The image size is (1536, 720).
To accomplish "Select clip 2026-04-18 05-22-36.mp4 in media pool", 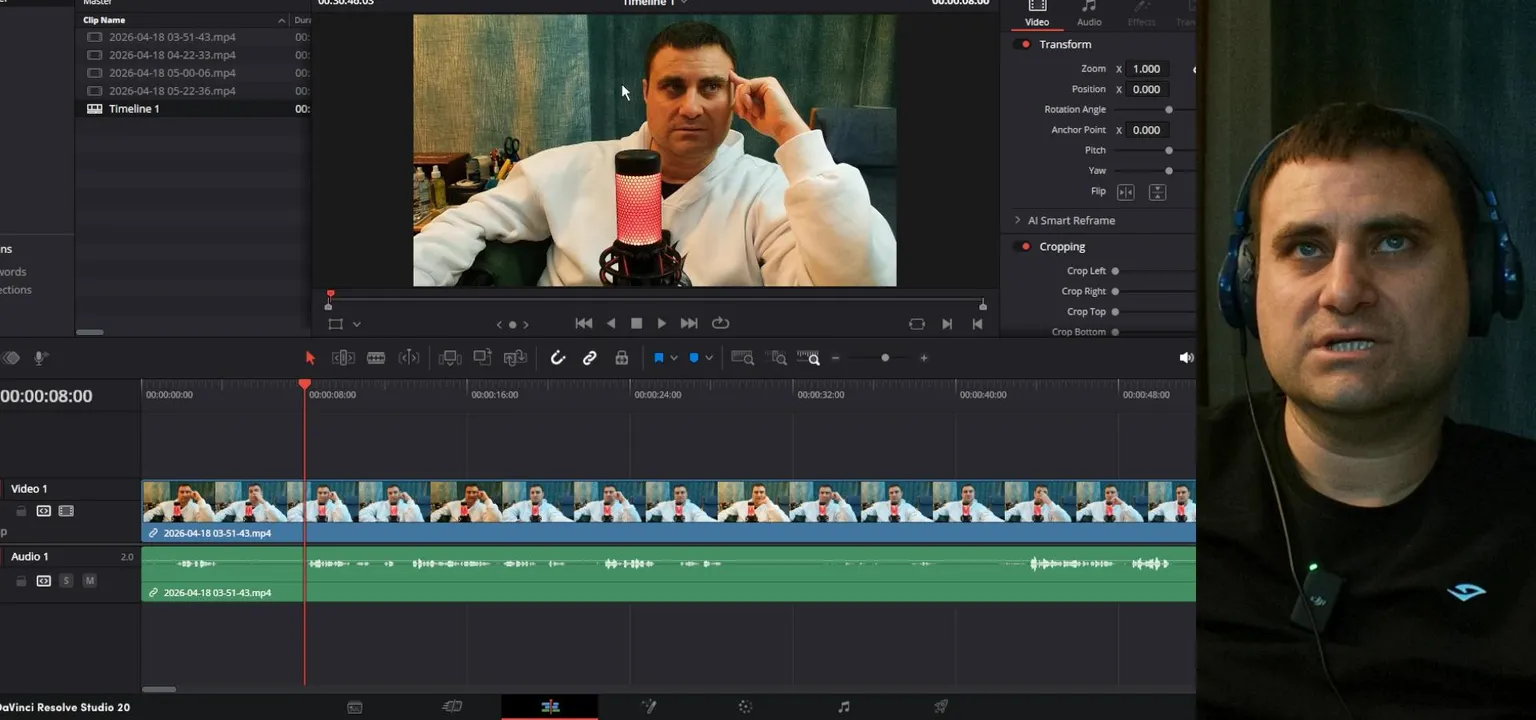I will point(172,91).
